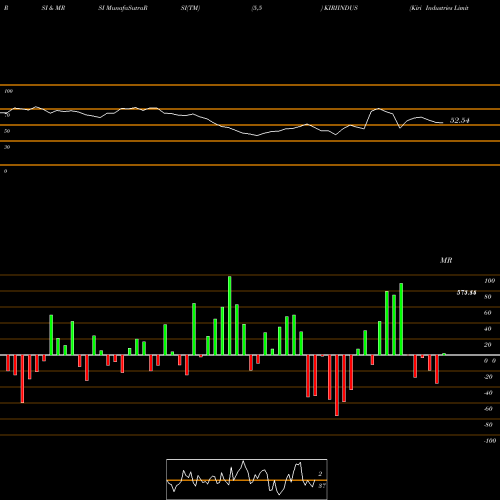Click the KIRIINDUS ticker text in header
This screenshot has height=500, width=500.
pyautogui.click(x=341, y=8)
